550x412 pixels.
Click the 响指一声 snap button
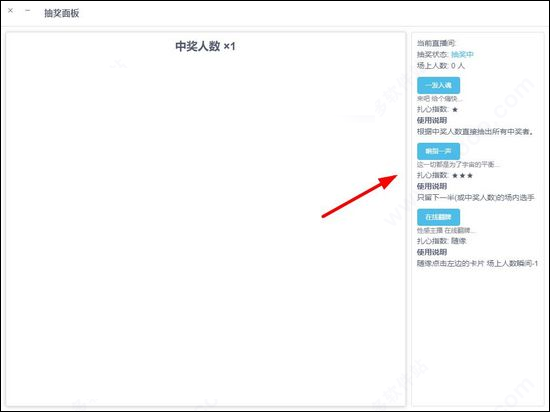tap(438, 151)
